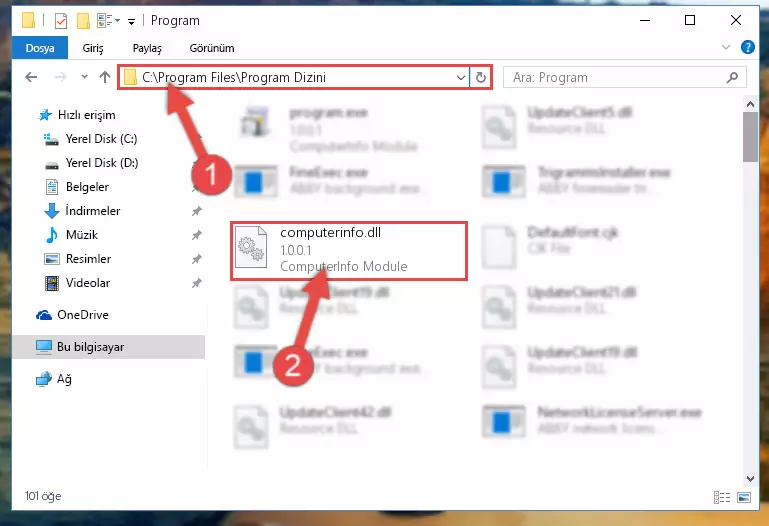Minimize the Program window
Image resolution: width=769 pixels, height=526 pixels.
(645, 20)
